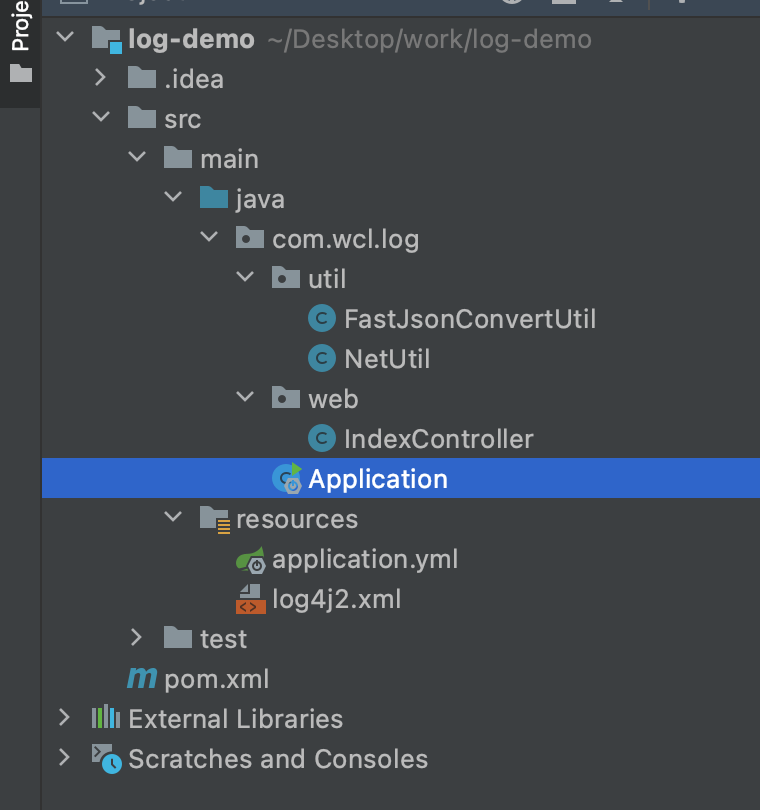Click the Spring leaf icon on application.yml
Viewport: 760px width, 810px height.
[250, 558]
